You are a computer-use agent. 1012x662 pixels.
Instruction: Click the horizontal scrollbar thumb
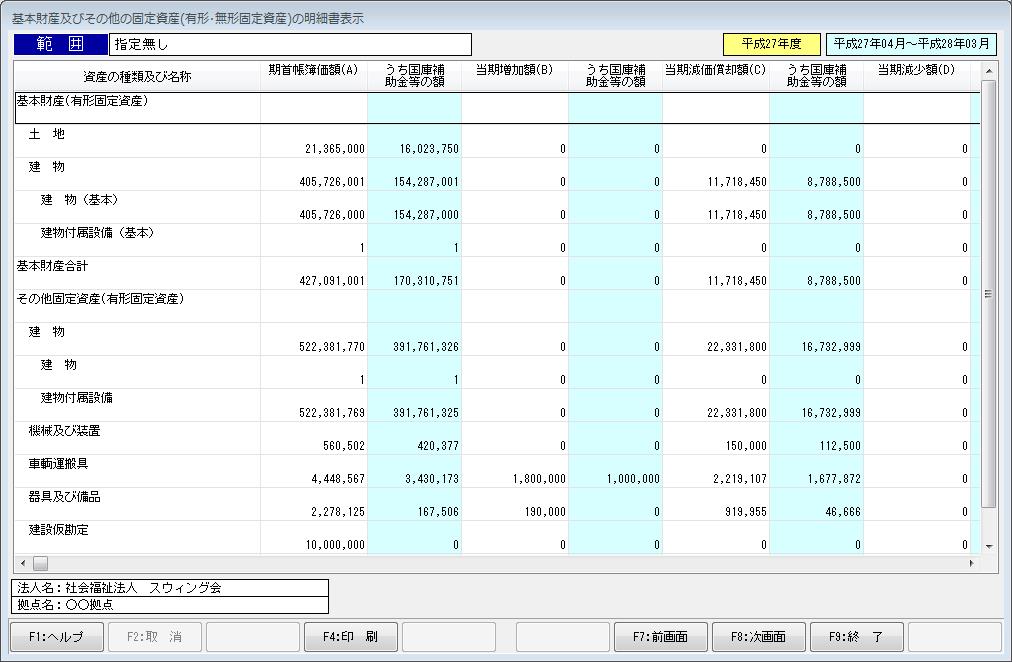point(40,564)
